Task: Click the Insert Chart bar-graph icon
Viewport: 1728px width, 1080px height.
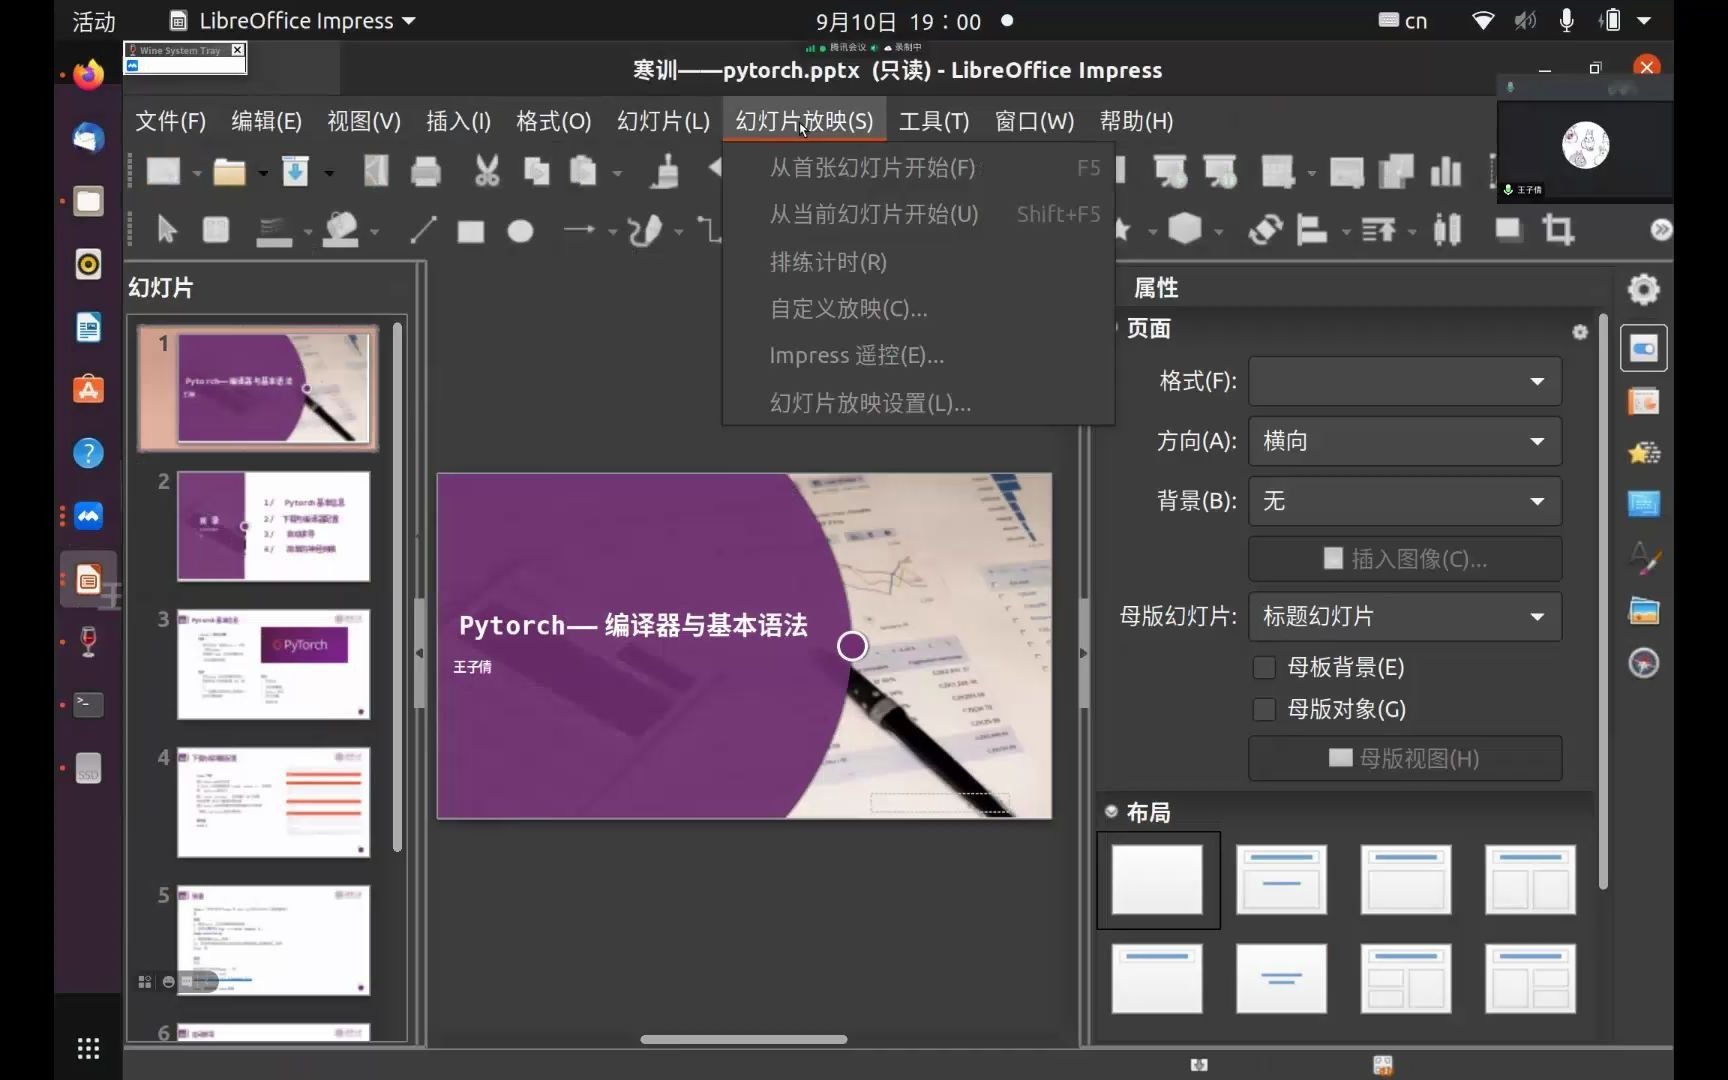Action: [1446, 171]
